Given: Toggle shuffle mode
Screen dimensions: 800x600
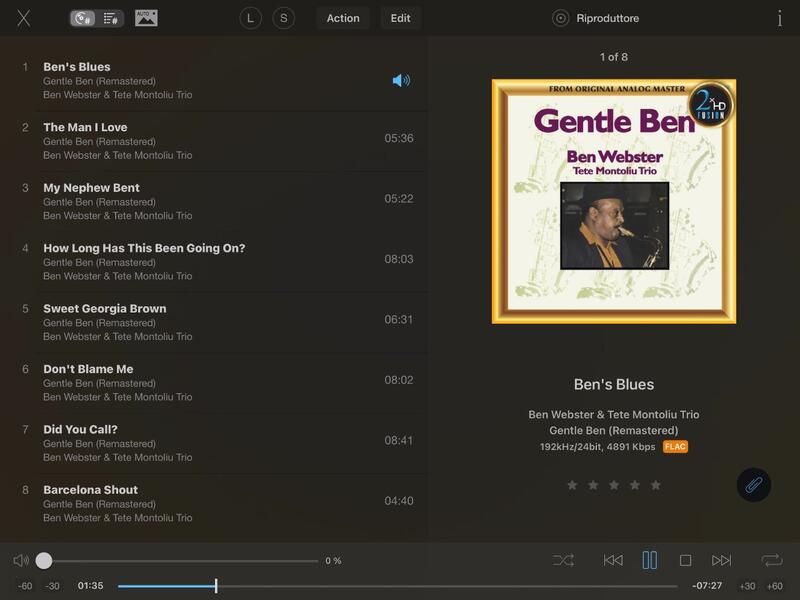Looking at the screenshot, I should pyautogui.click(x=563, y=561).
